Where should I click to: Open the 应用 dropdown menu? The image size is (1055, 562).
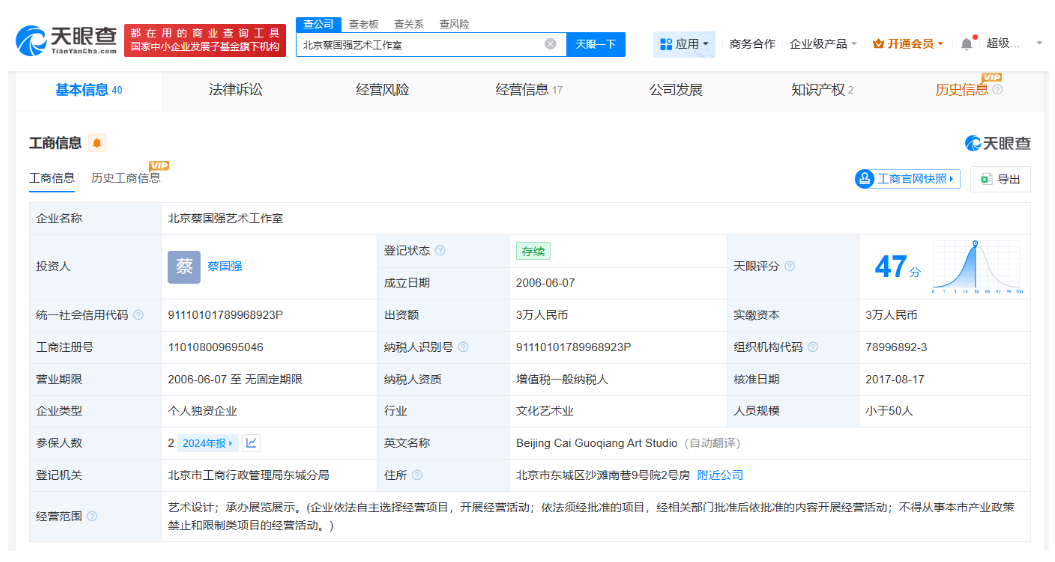tap(684, 44)
